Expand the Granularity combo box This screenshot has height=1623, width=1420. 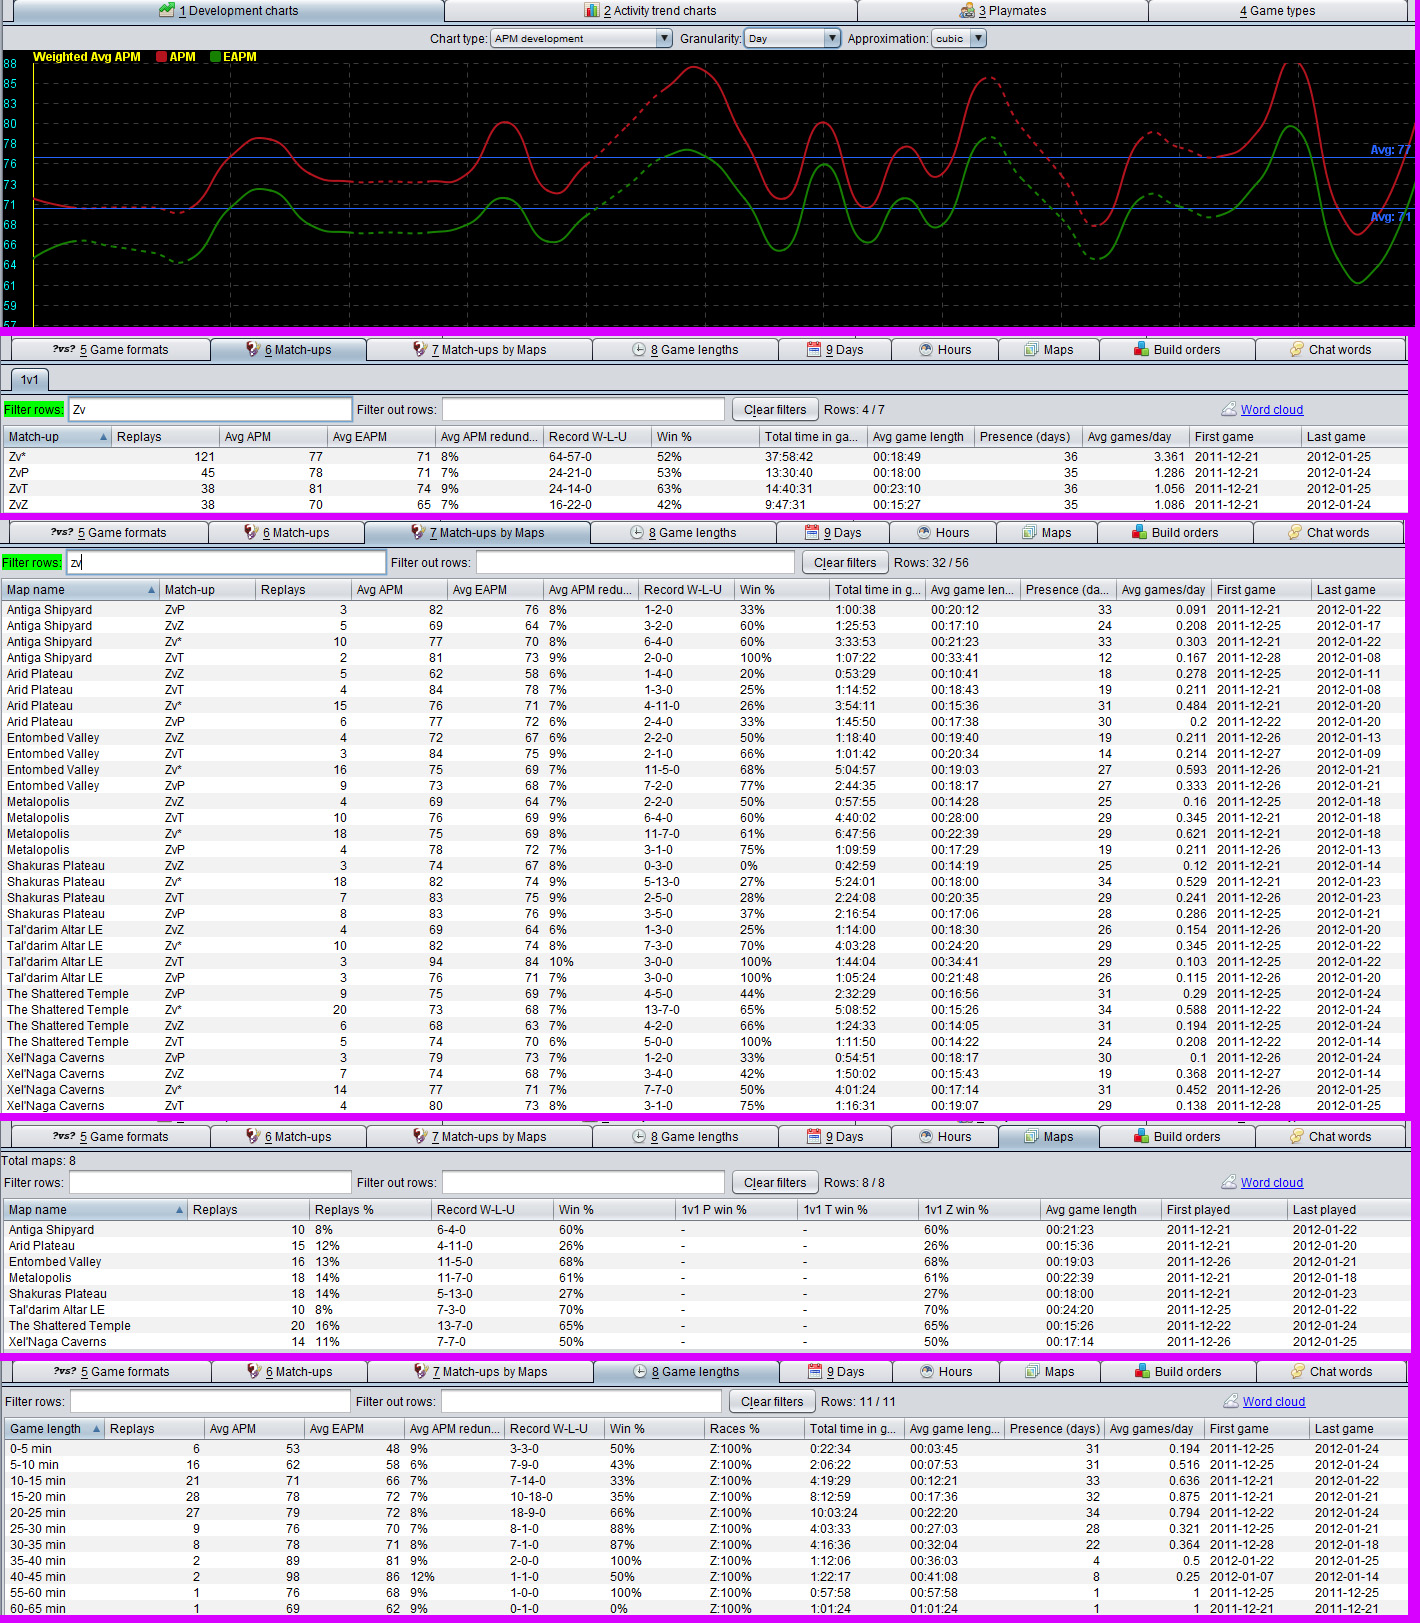tap(832, 38)
